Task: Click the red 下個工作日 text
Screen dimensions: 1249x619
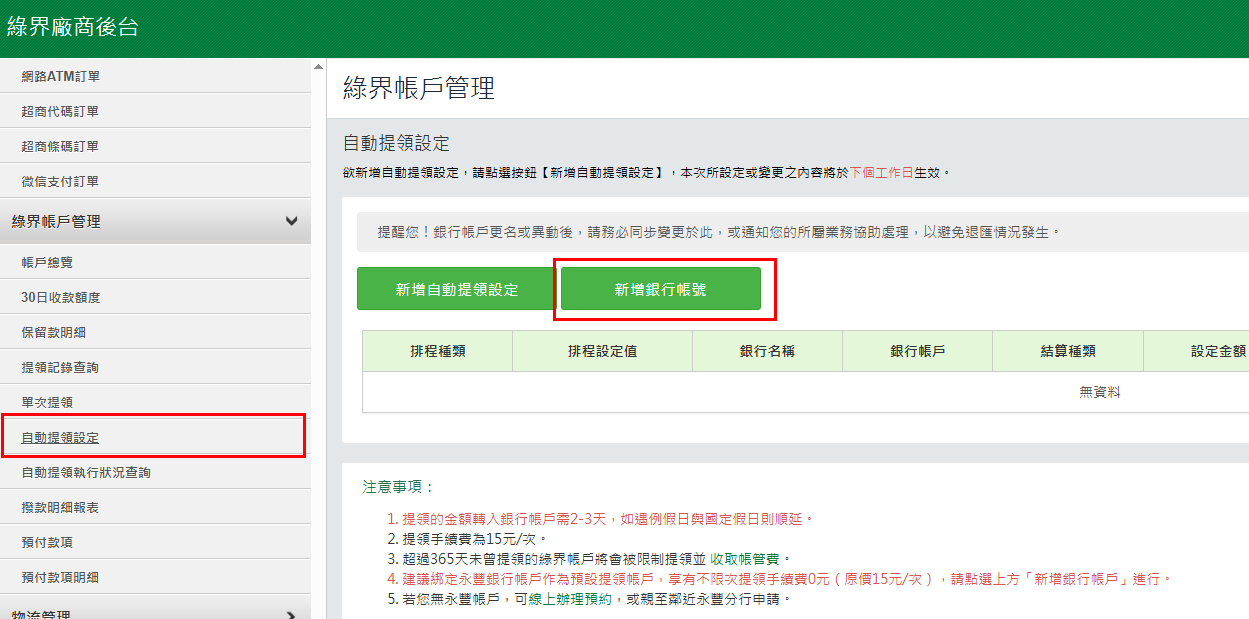Action: pos(882,172)
